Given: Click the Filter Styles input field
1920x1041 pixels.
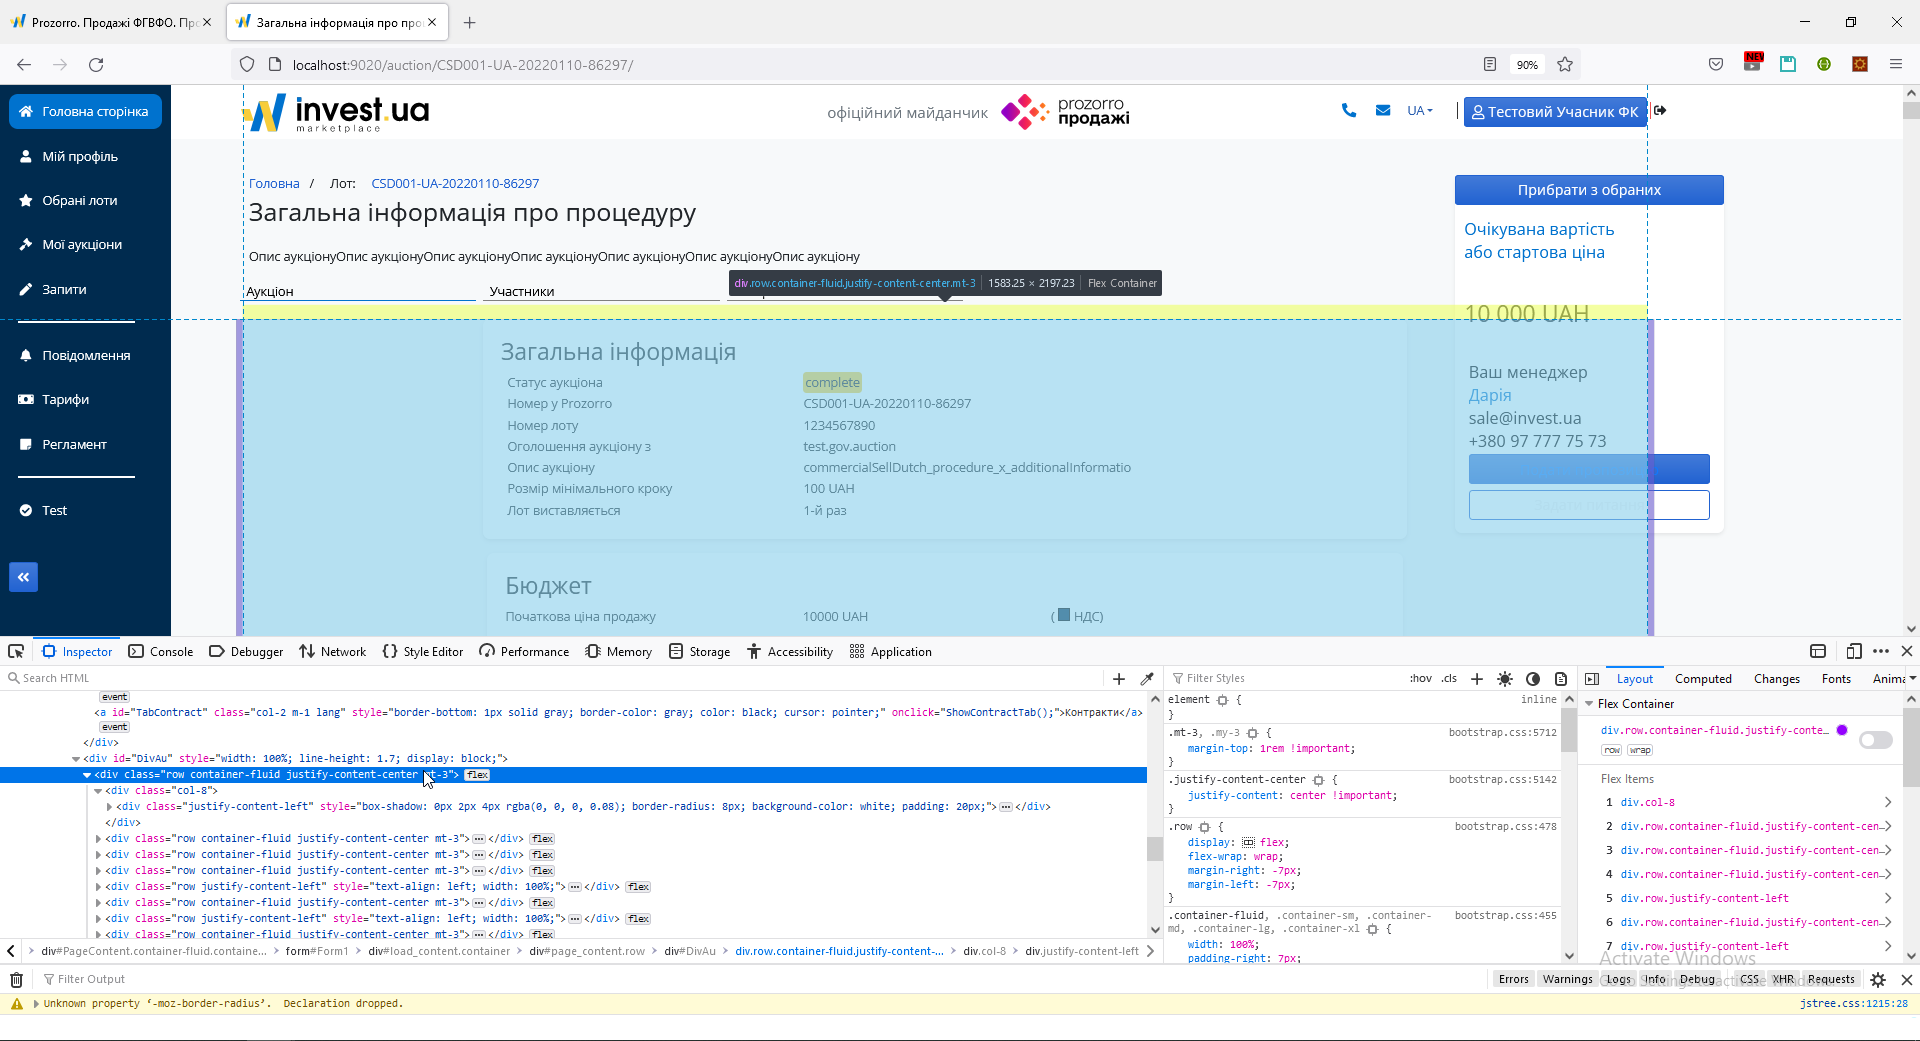Looking at the screenshot, I should (x=1285, y=679).
